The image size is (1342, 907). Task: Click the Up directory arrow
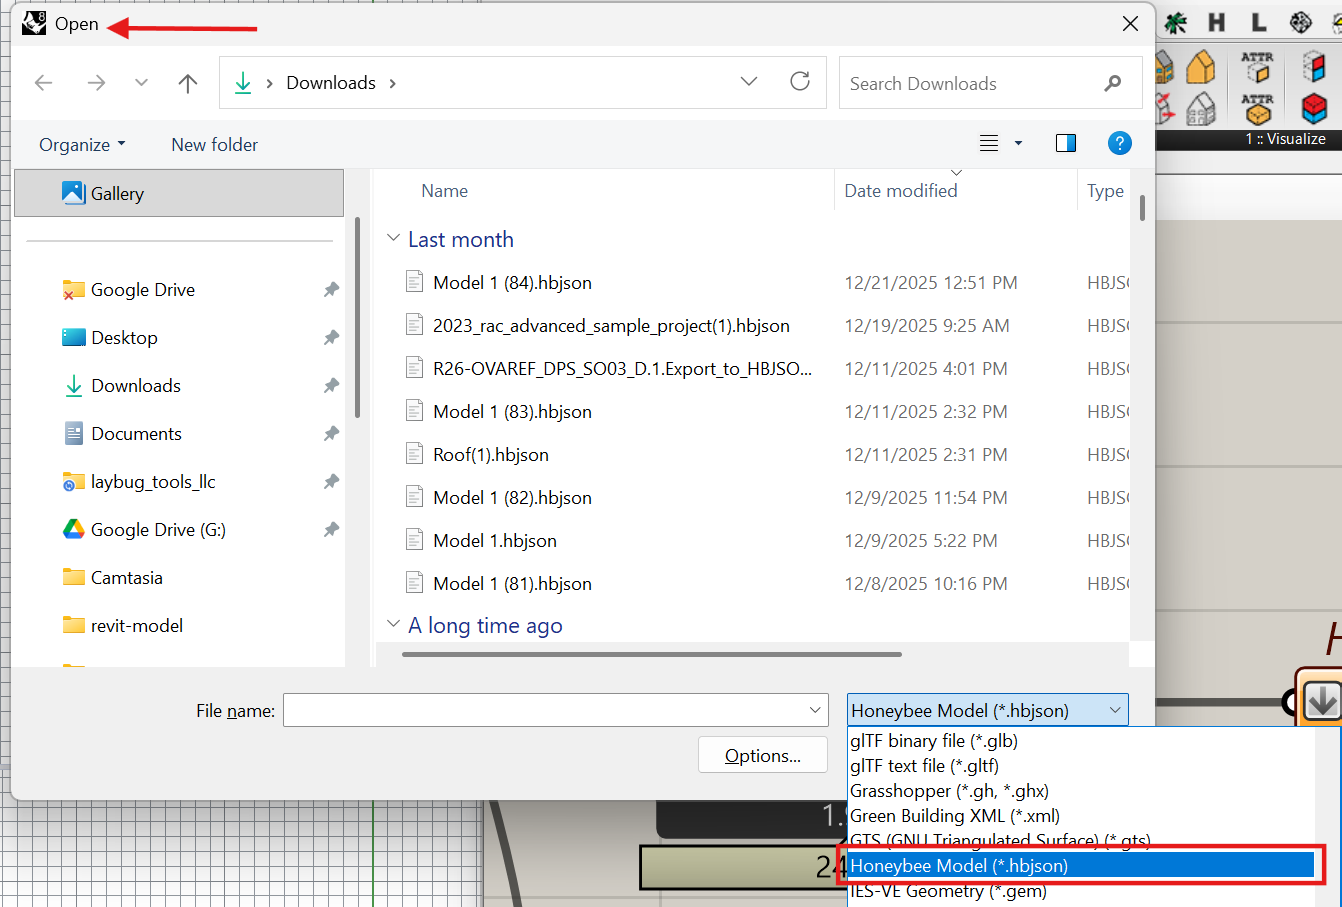coord(188,83)
